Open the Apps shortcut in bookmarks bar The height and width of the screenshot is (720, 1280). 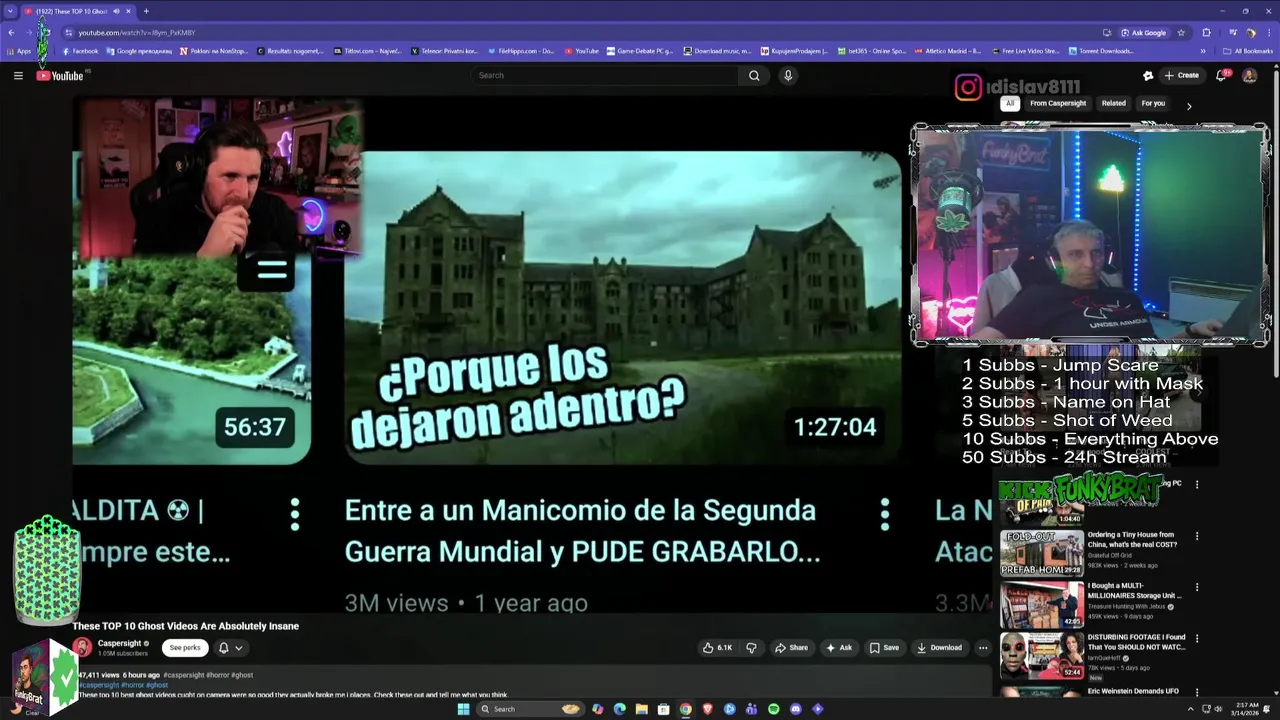pos(20,51)
